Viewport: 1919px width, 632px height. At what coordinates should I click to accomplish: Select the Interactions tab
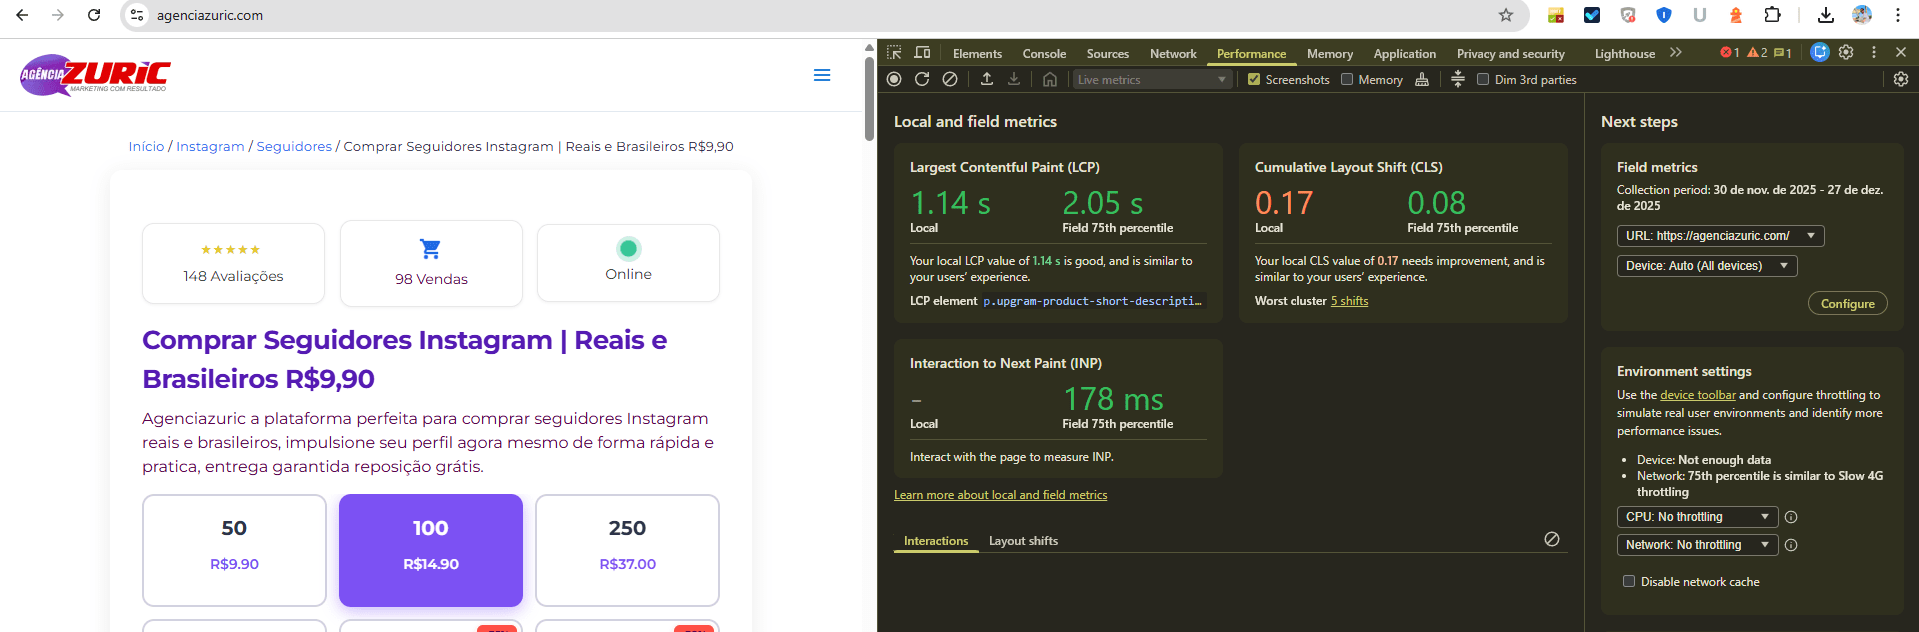(936, 541)
